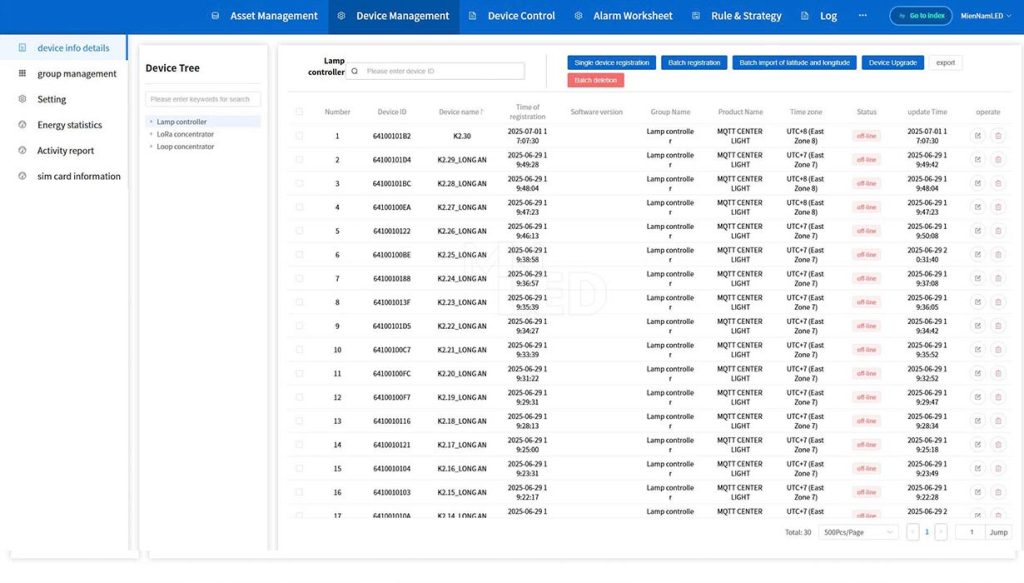Open Activity report in sidebar

tap(64, 150)
